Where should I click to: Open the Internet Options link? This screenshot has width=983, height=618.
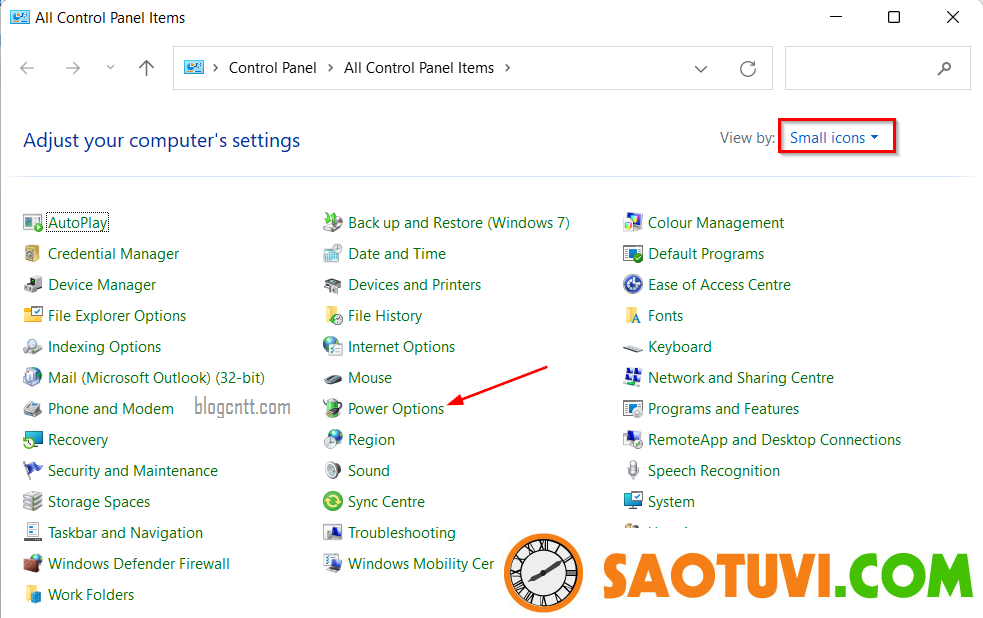[x=401, y=347]
